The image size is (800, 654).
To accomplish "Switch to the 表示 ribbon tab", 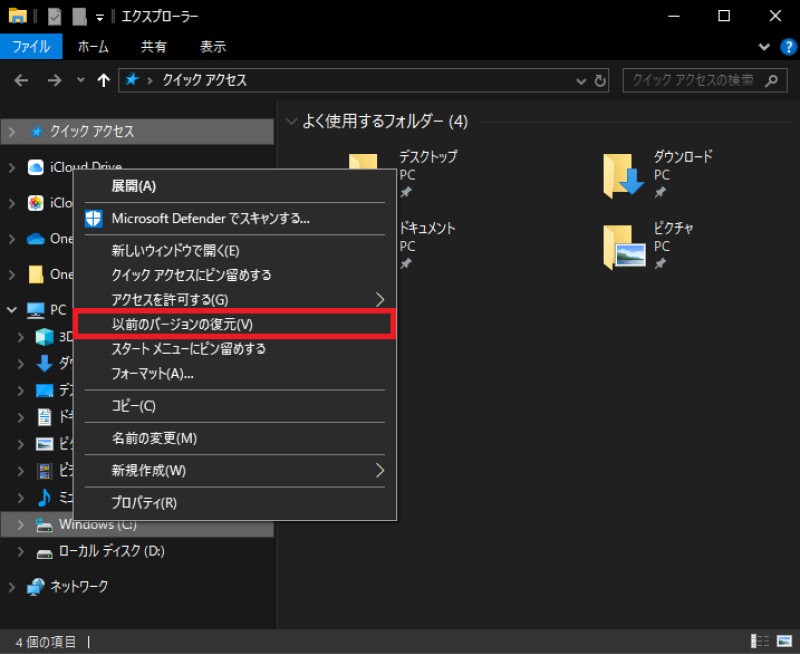I will (213, 46).
